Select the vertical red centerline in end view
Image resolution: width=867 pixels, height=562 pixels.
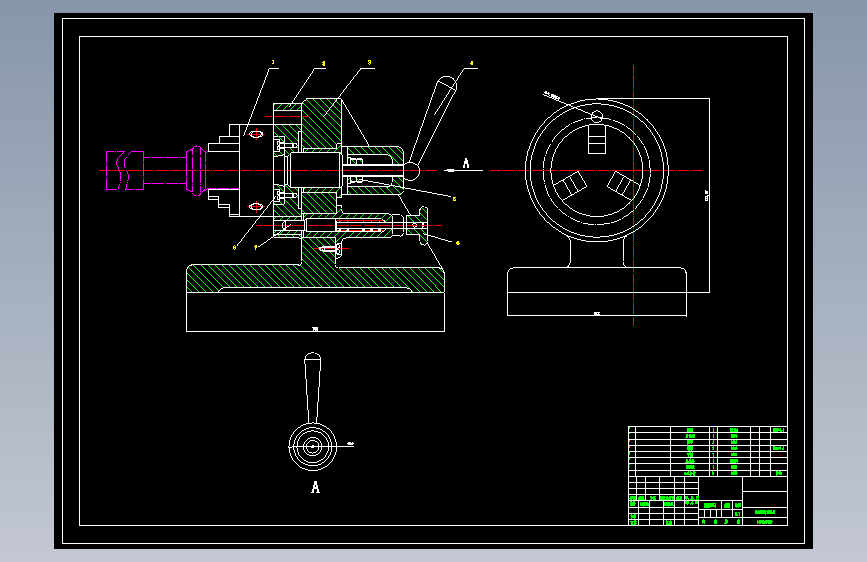[x=634, y=195]
